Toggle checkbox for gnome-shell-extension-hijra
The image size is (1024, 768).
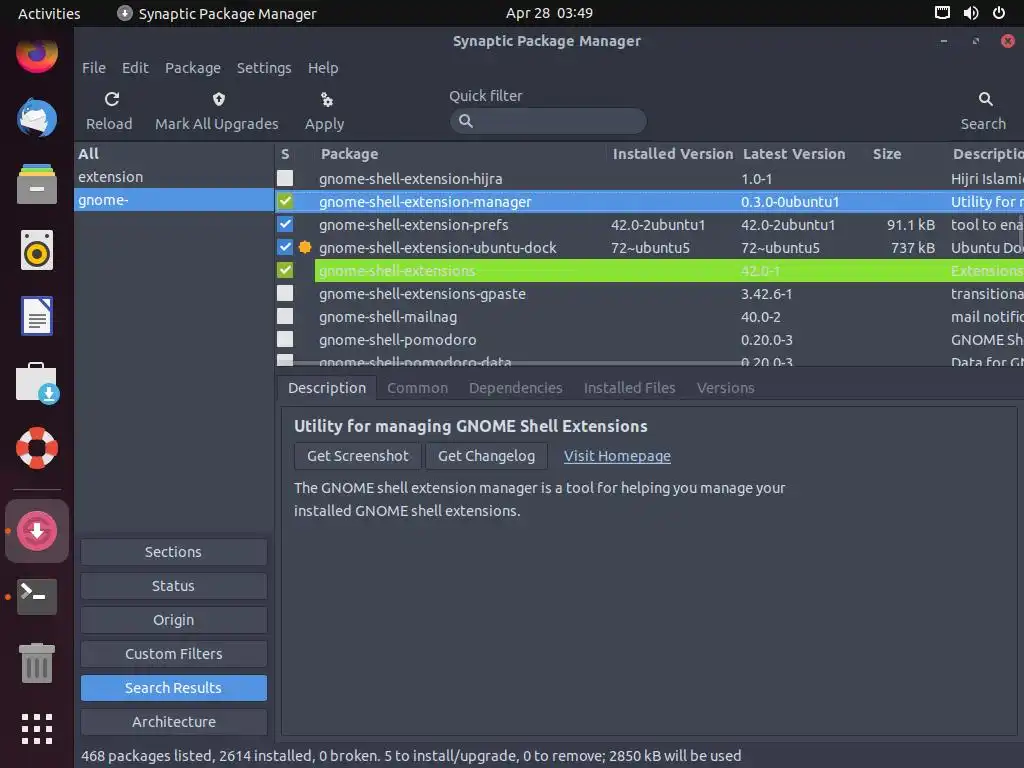[285, 178]
